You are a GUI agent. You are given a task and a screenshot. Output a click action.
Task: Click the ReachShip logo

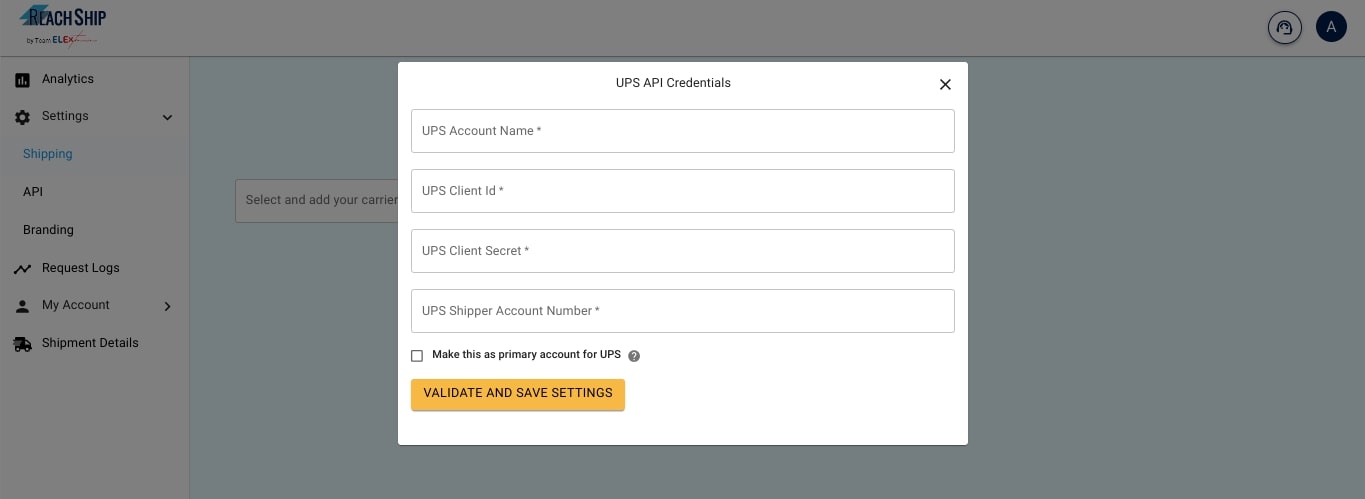coord(62,25)
